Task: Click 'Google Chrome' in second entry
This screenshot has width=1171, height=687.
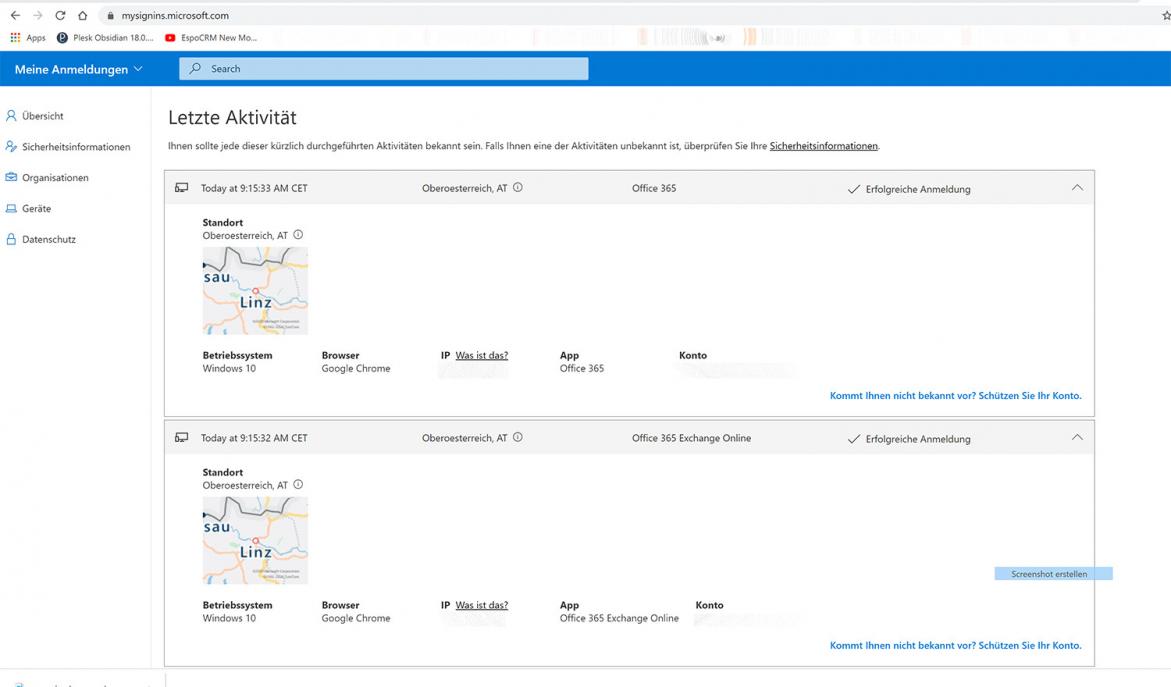Action: point(356,618)
